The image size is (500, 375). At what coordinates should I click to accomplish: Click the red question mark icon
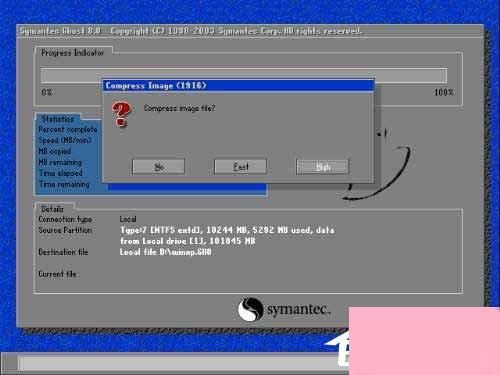[121, 114]
